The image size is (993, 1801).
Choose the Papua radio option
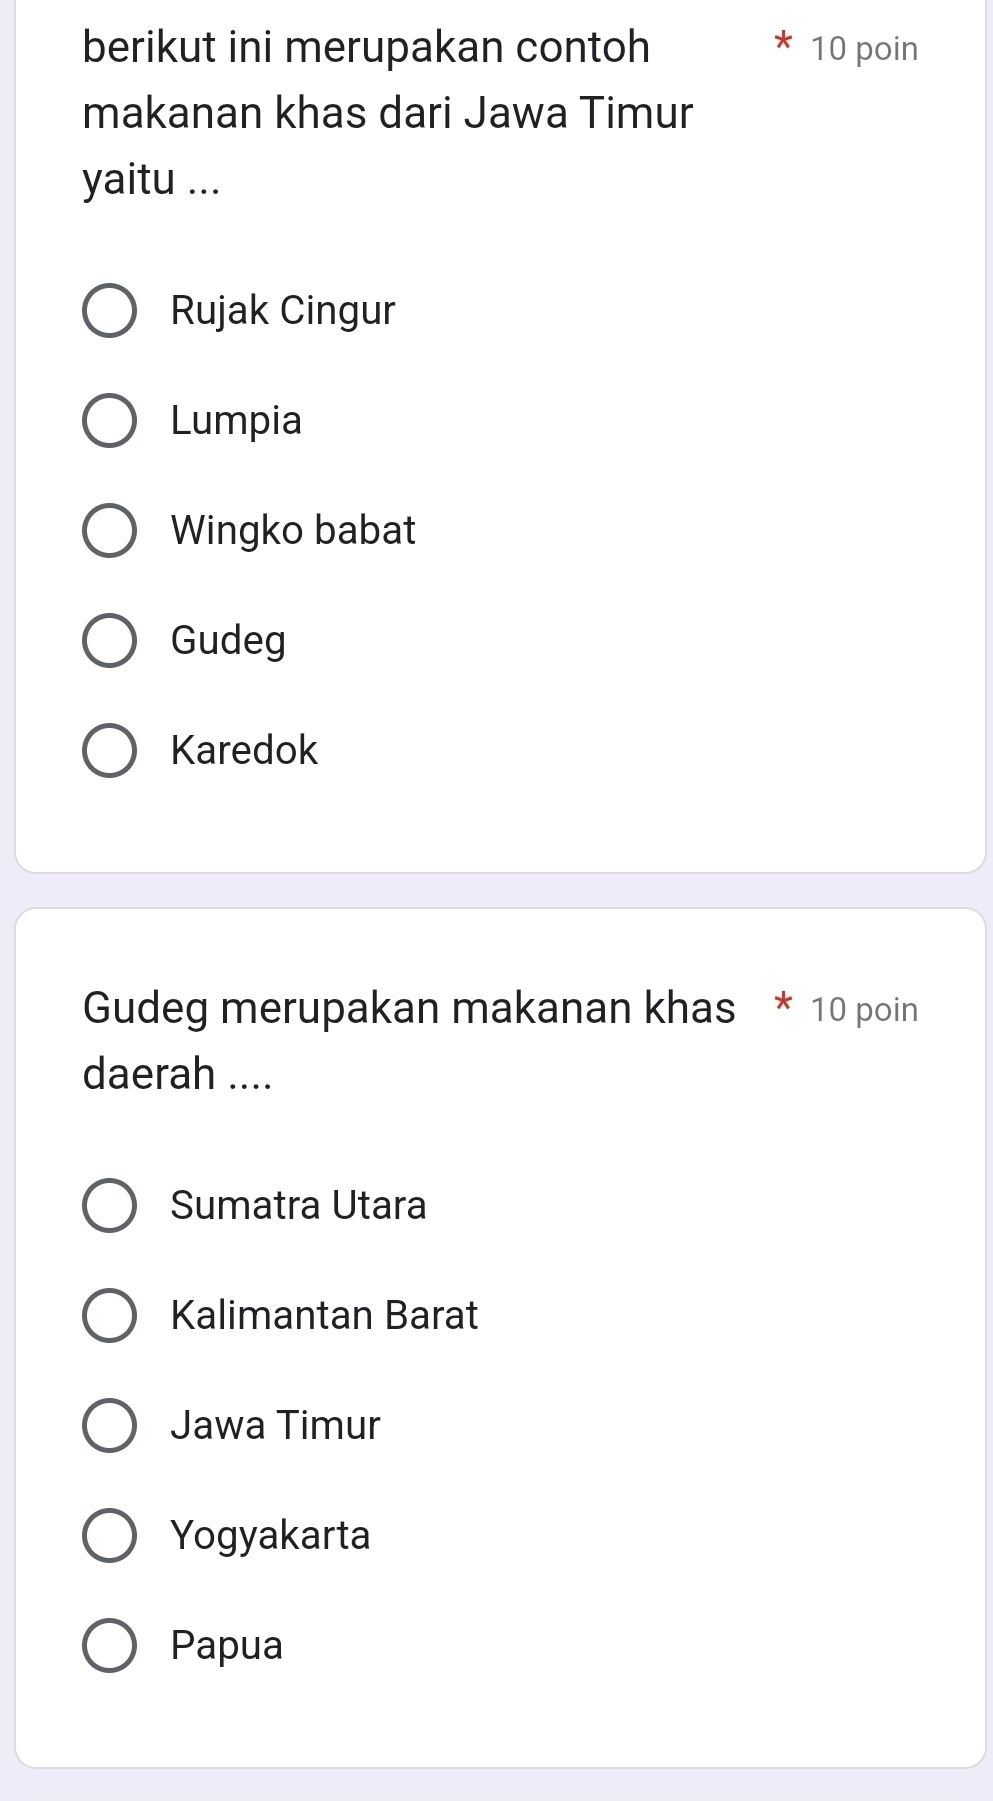(109, 1645)
